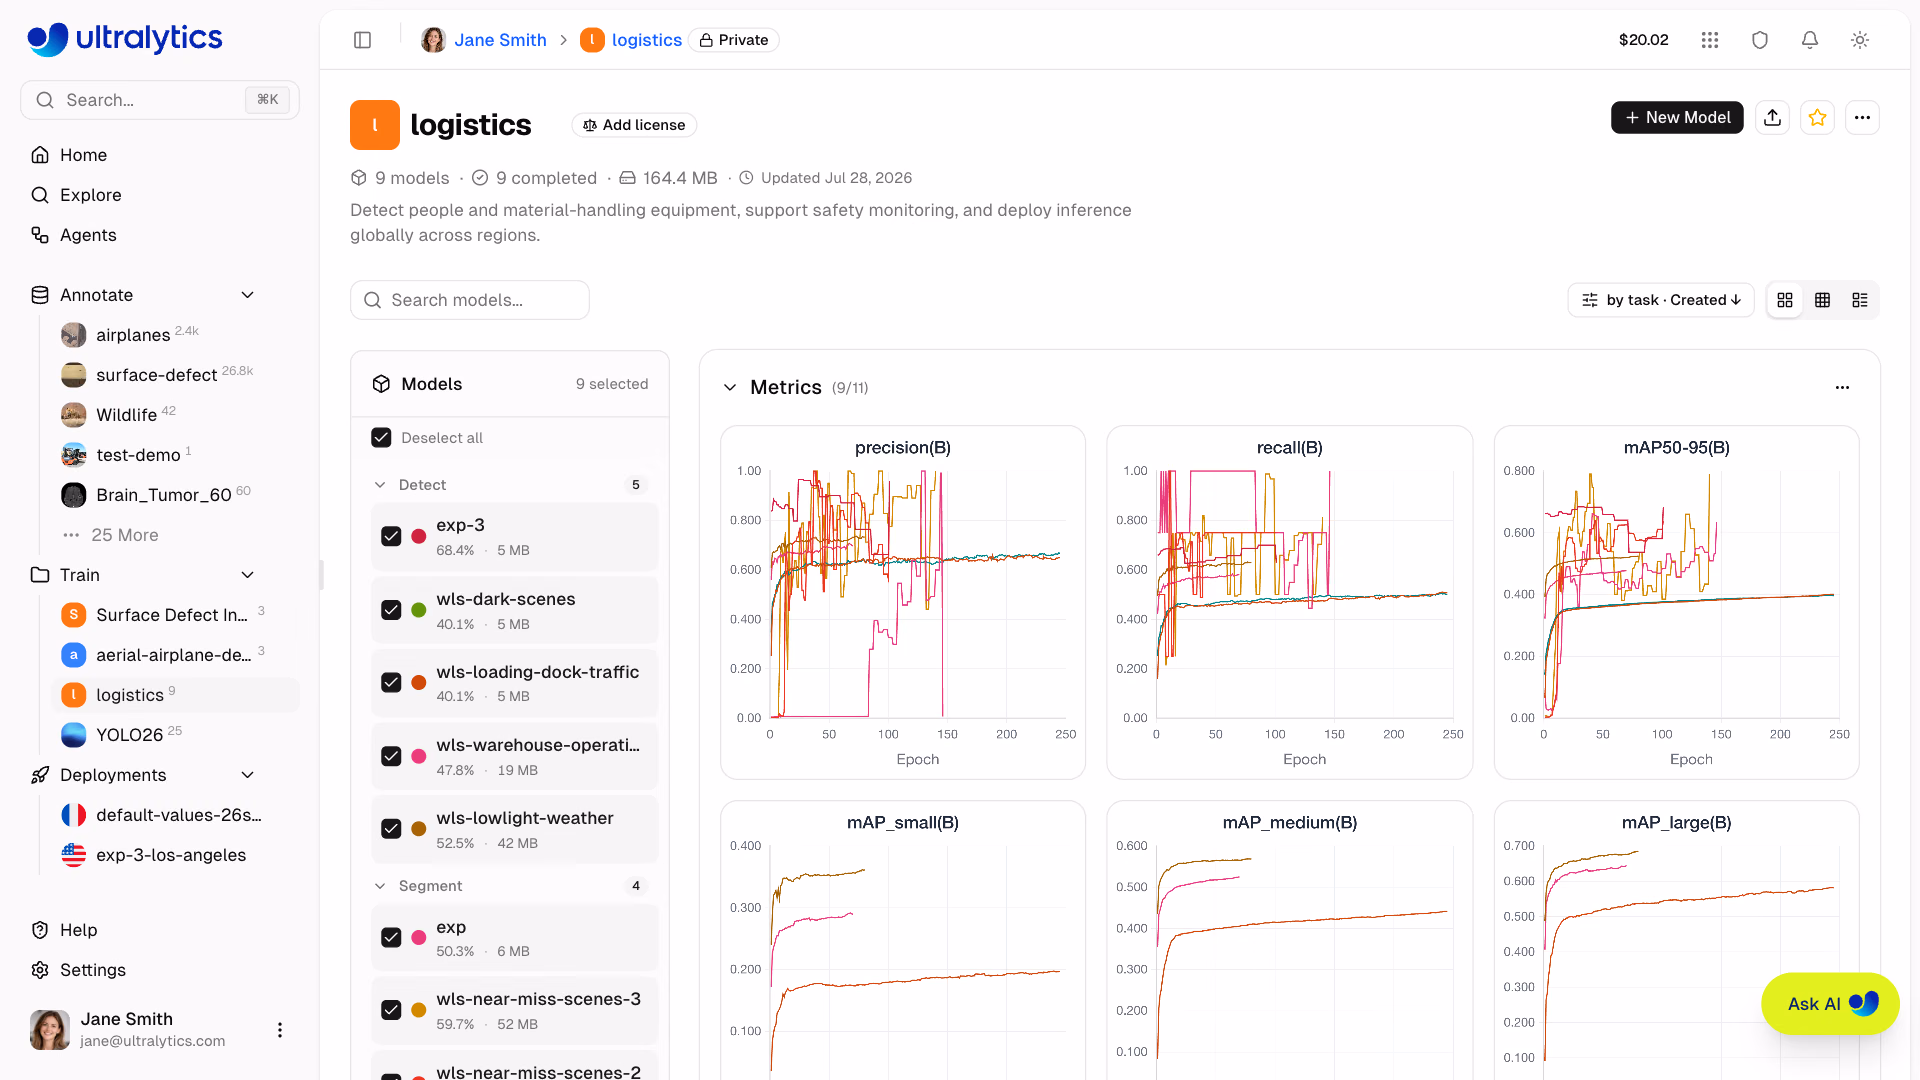
Task: Collapse the Segment model group
Action: [x=380, y=886]
